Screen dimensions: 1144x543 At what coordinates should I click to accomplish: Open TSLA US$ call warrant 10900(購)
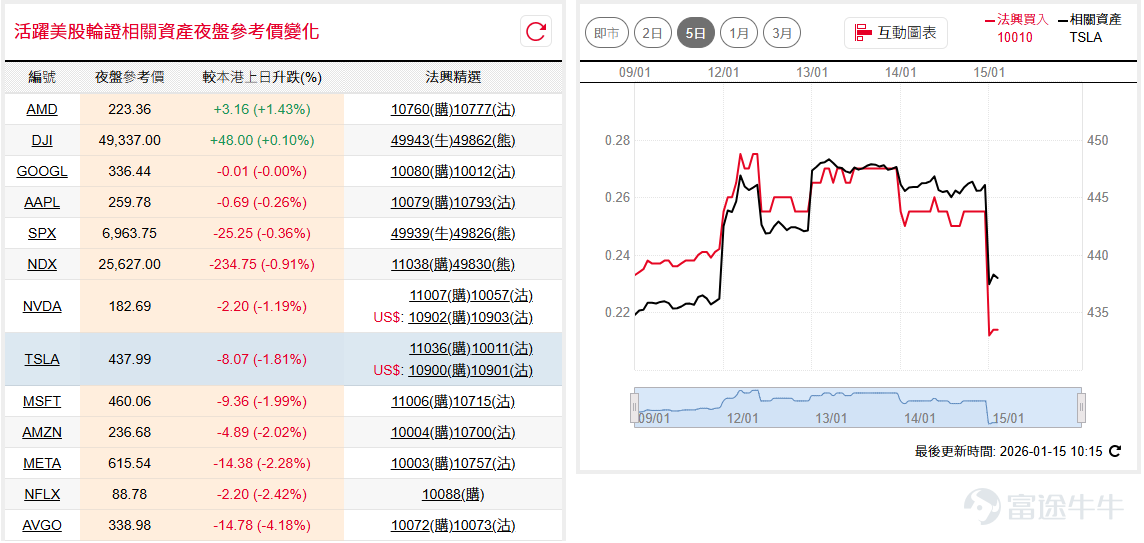(x=439, y=371)
